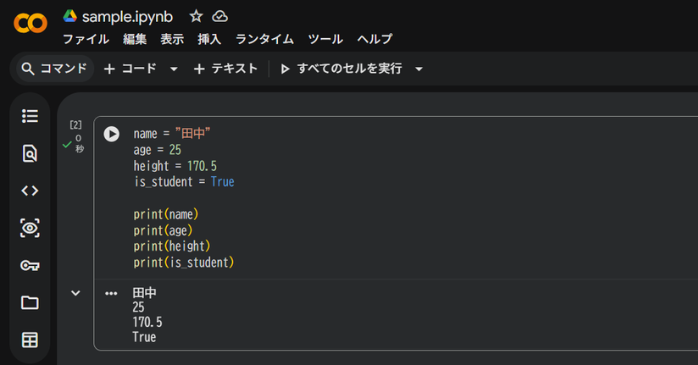
Task: Star the notebook with the star icon
Action: [x=196, y=16]
